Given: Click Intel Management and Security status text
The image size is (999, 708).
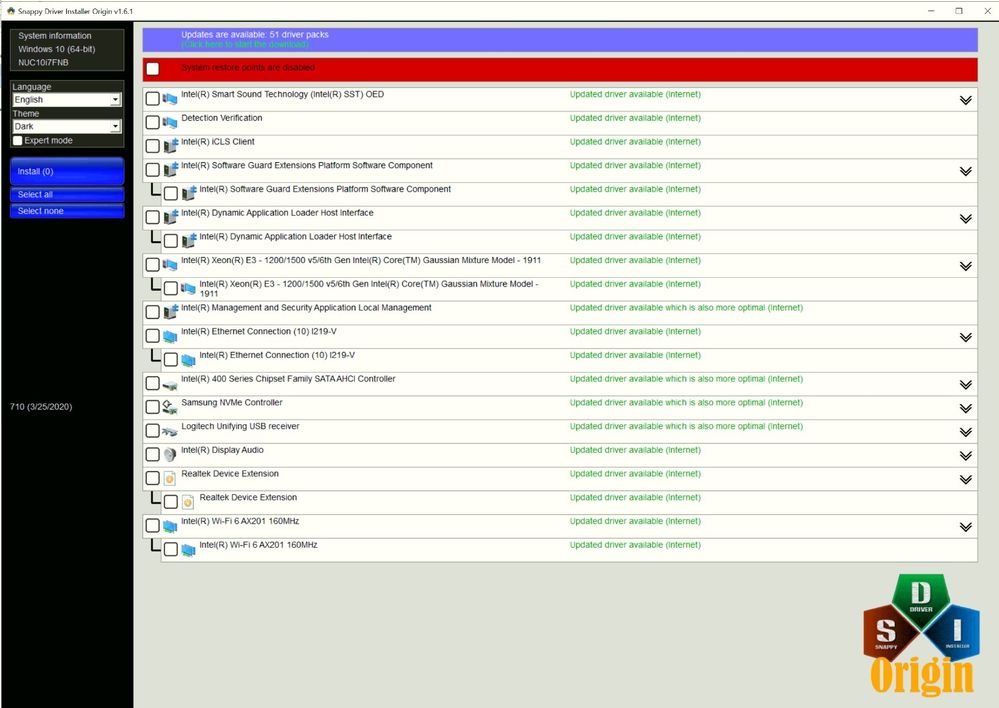Looking at the screenshot, I should tap(686, 307).
